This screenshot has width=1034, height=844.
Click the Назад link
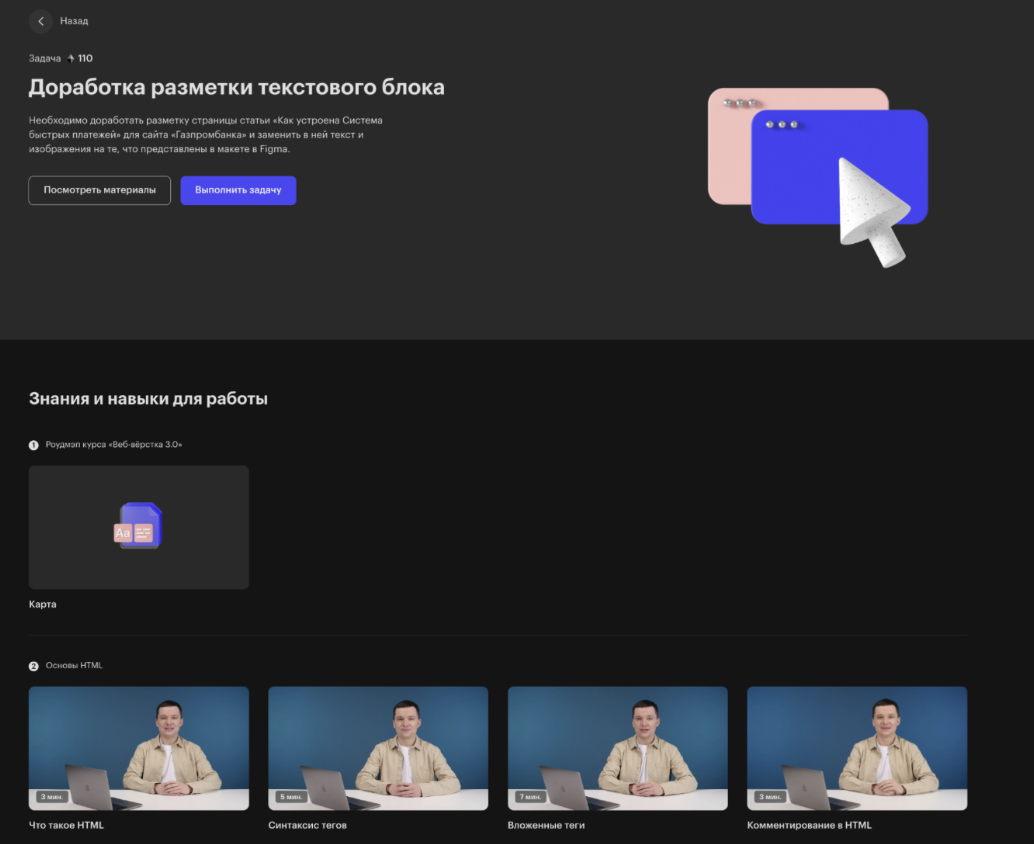pos(75,21)
